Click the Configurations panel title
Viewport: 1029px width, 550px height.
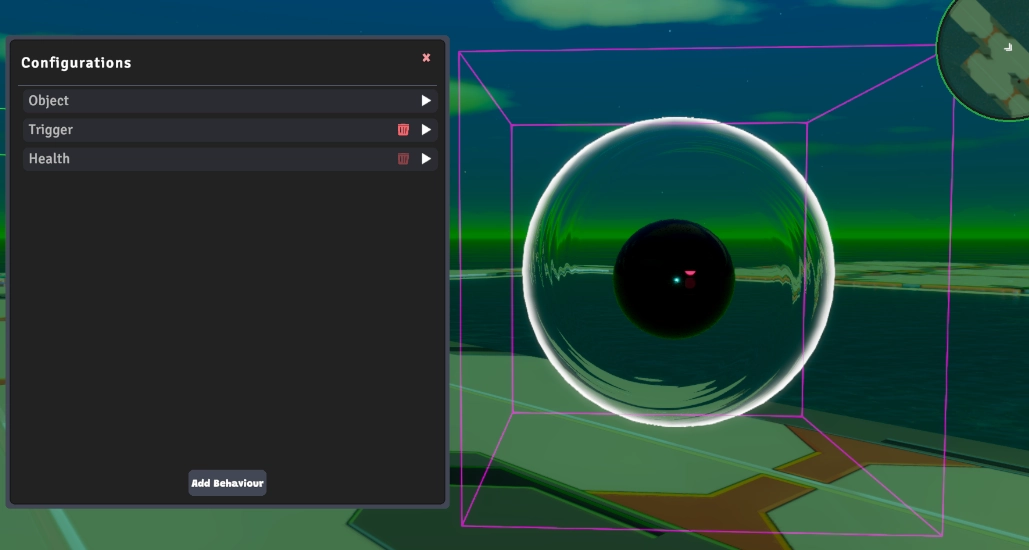[x=76, y=63]
